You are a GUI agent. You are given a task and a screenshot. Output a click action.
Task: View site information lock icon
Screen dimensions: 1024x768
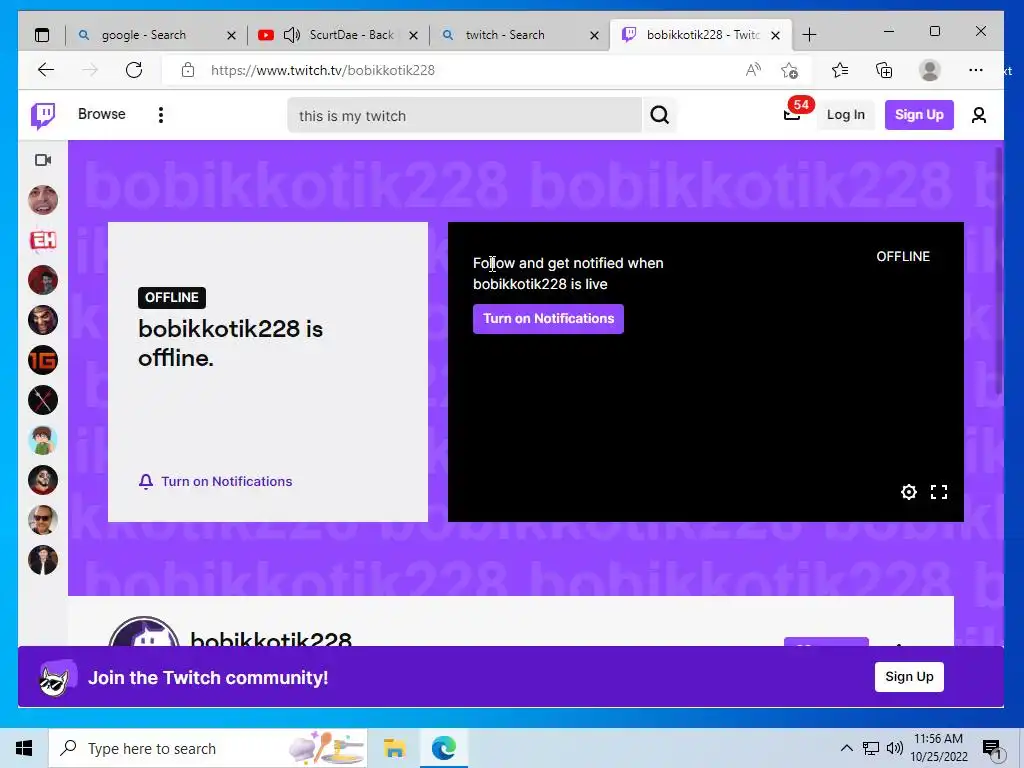[188, 70]
